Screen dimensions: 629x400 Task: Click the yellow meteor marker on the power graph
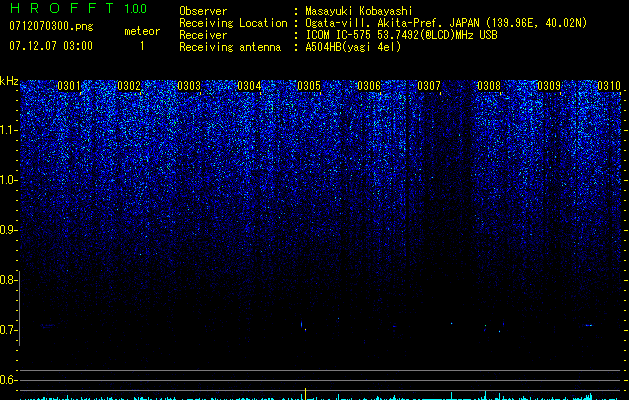[x=306, y=394]
